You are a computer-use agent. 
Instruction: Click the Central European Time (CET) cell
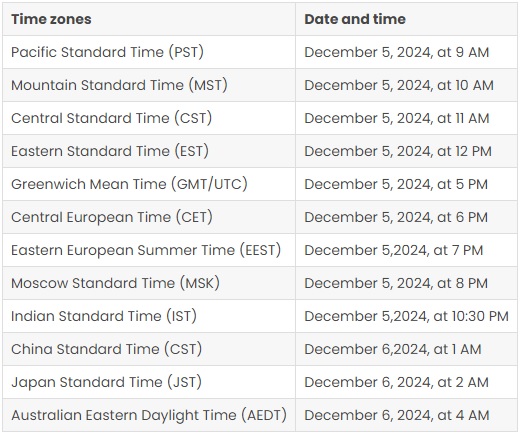(x=149, y=217)
